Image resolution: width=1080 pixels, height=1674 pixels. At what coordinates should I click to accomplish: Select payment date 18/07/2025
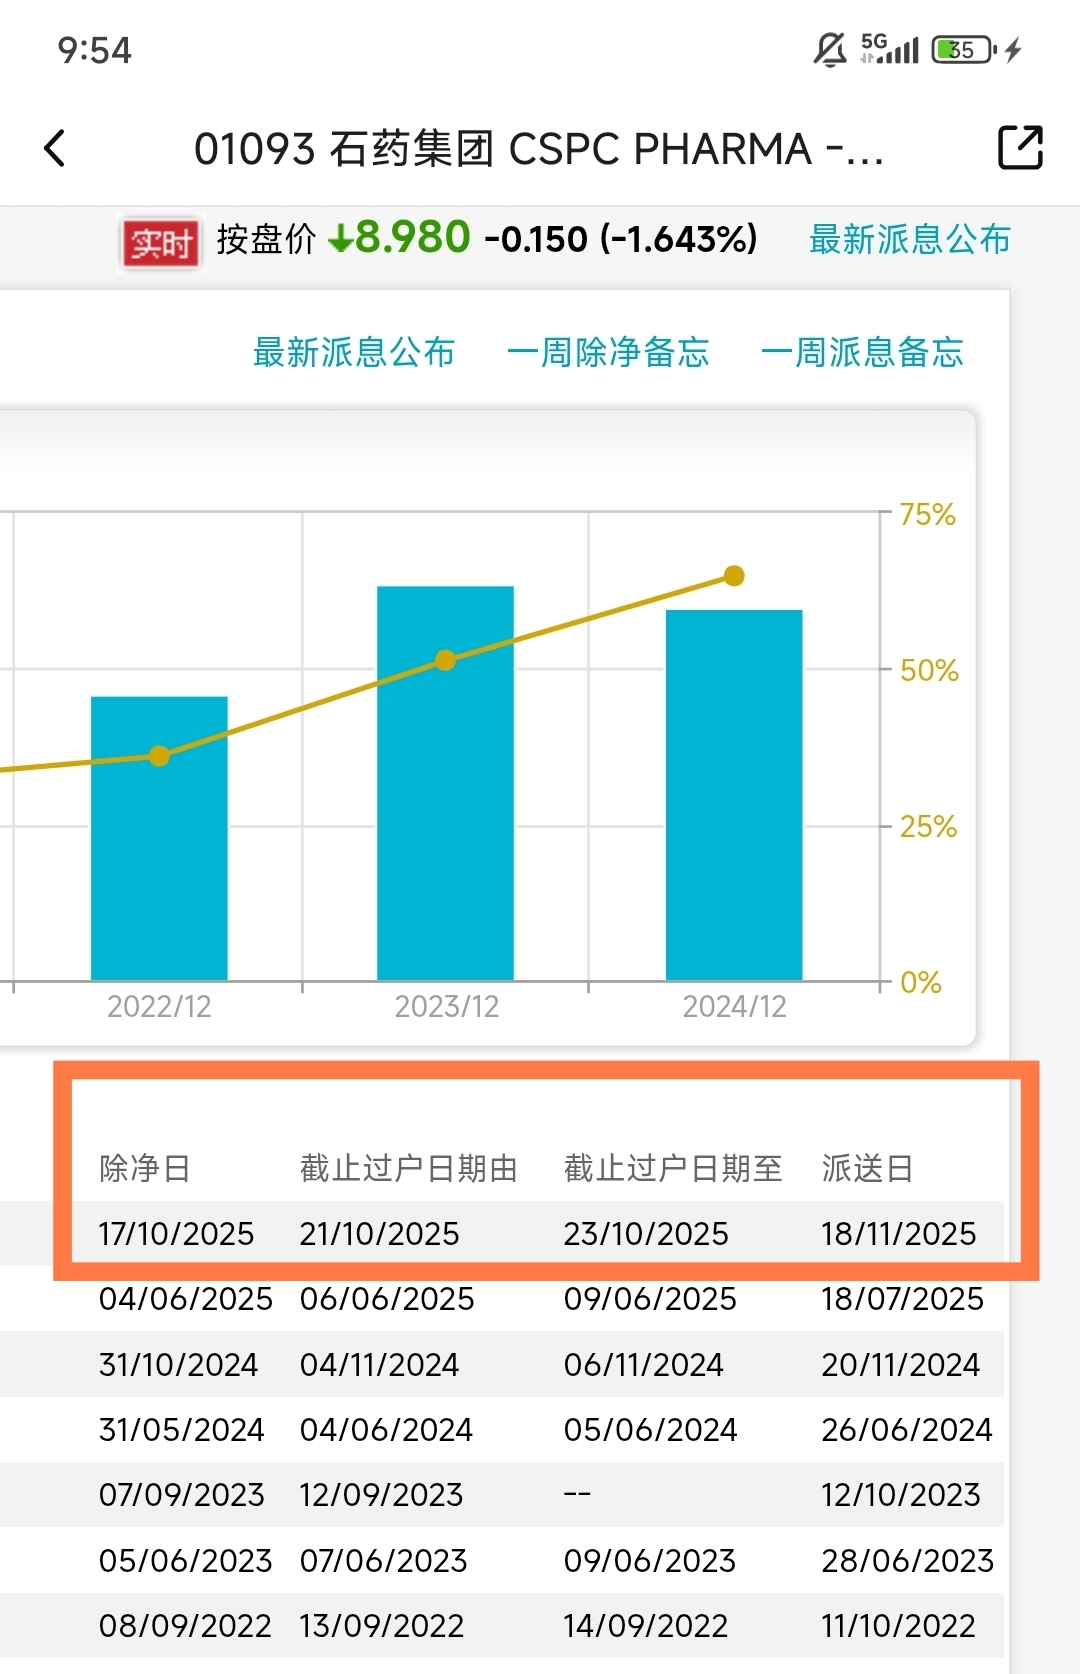(902, 1299)
